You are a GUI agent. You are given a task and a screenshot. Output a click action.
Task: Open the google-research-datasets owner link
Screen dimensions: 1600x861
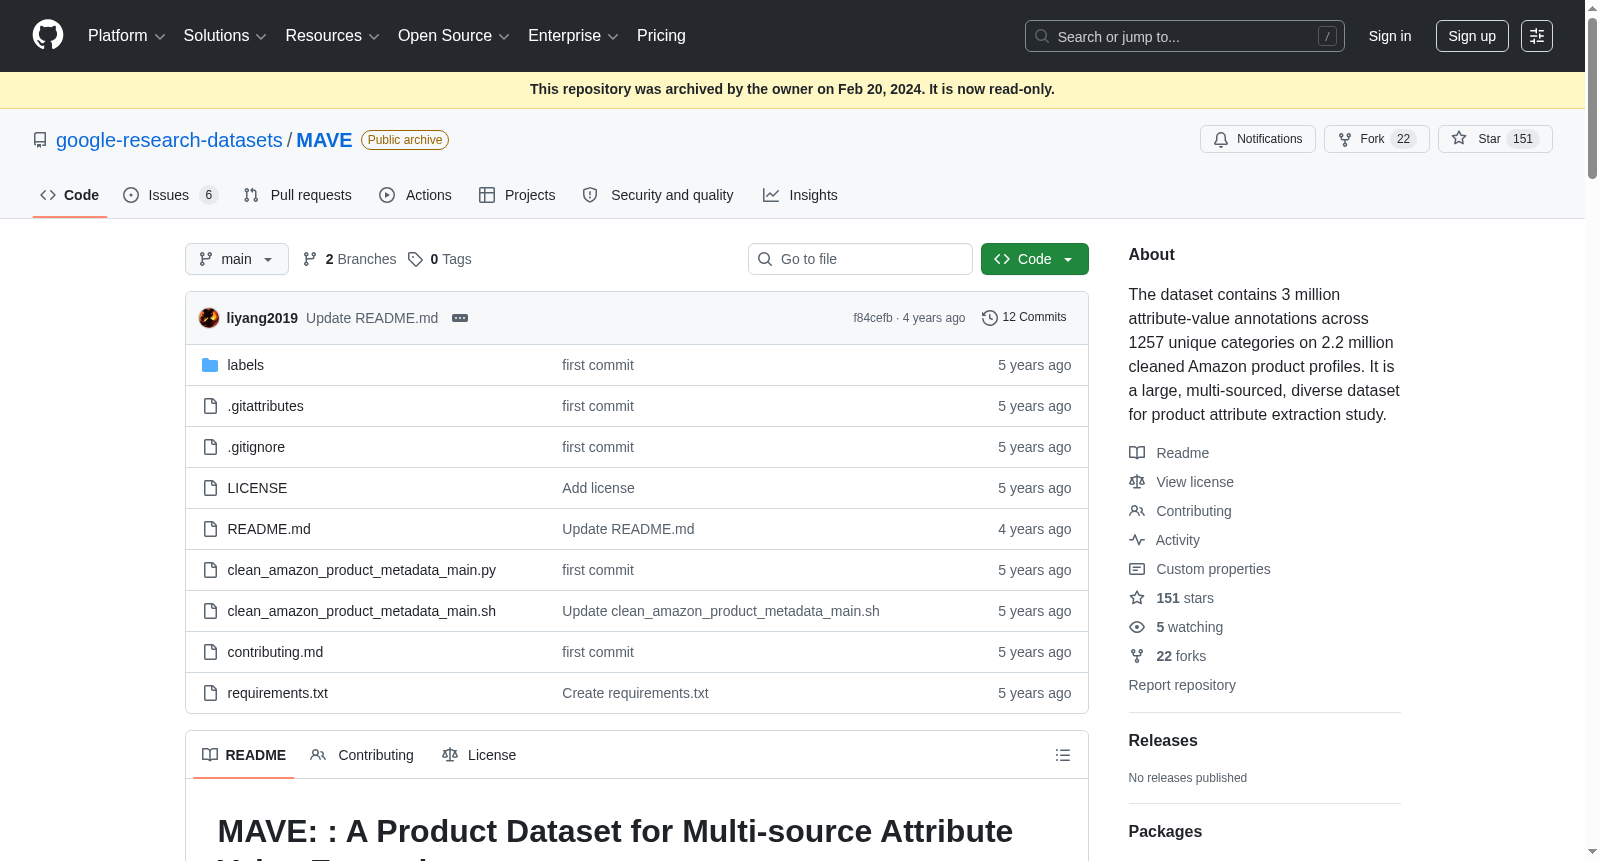169,140
